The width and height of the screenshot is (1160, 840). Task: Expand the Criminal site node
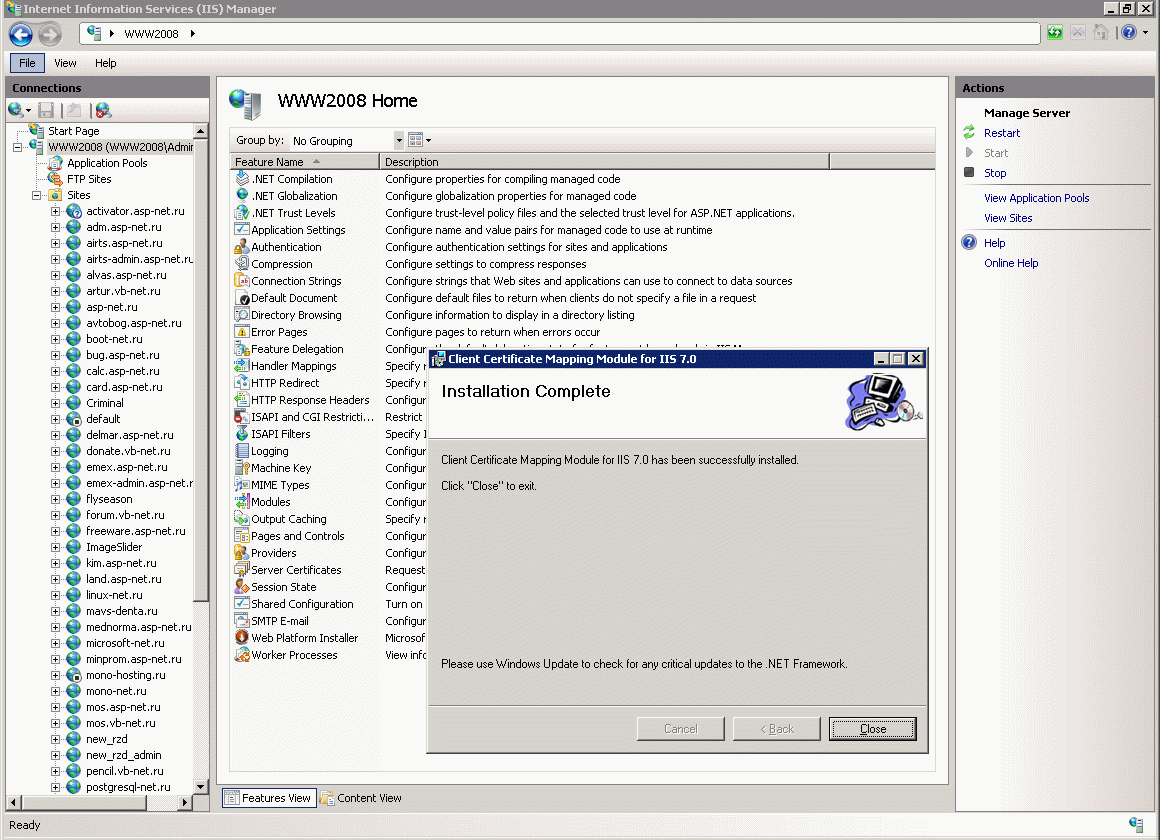click(55, 403)
